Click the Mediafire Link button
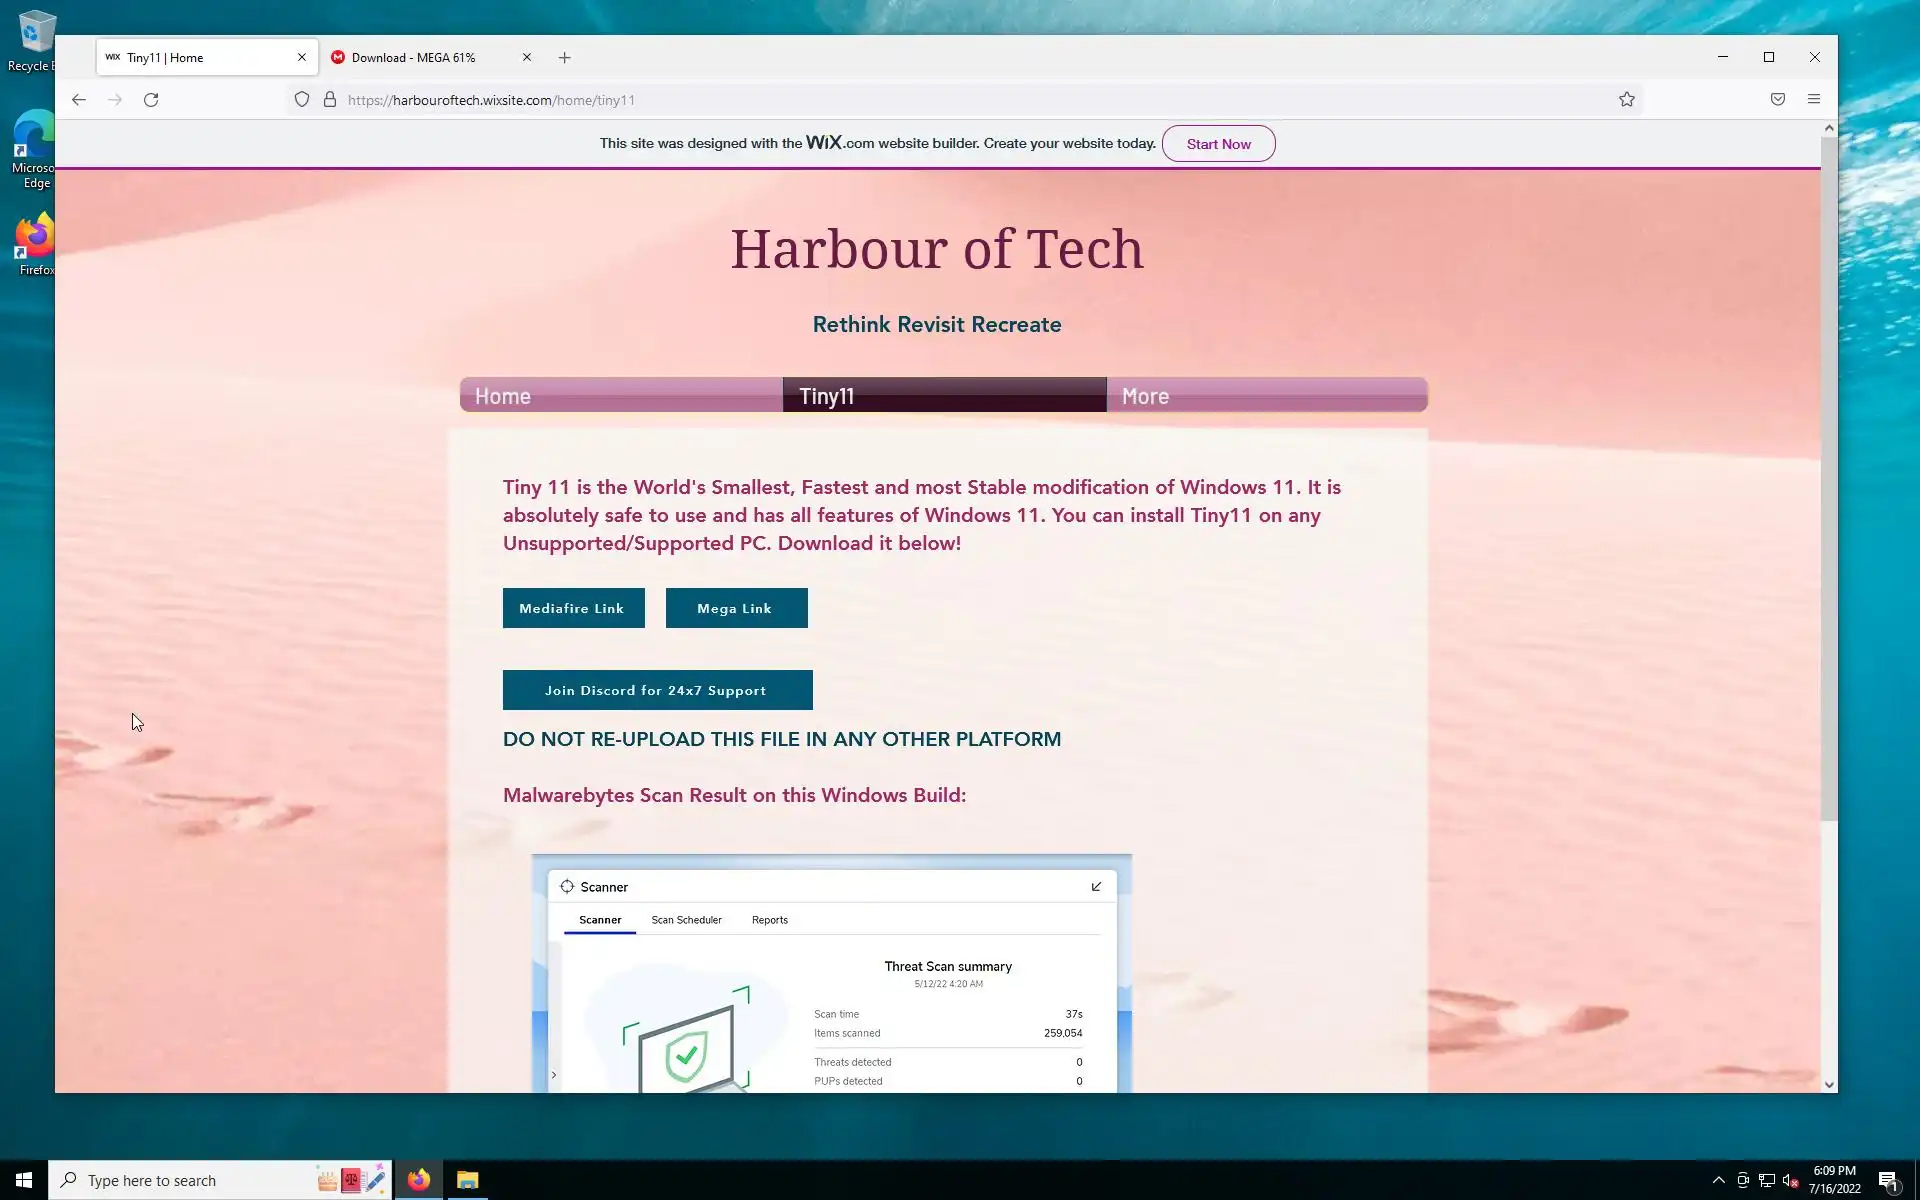Image resolution: width=1920 pixels, height=1200 pixels. 573,608
